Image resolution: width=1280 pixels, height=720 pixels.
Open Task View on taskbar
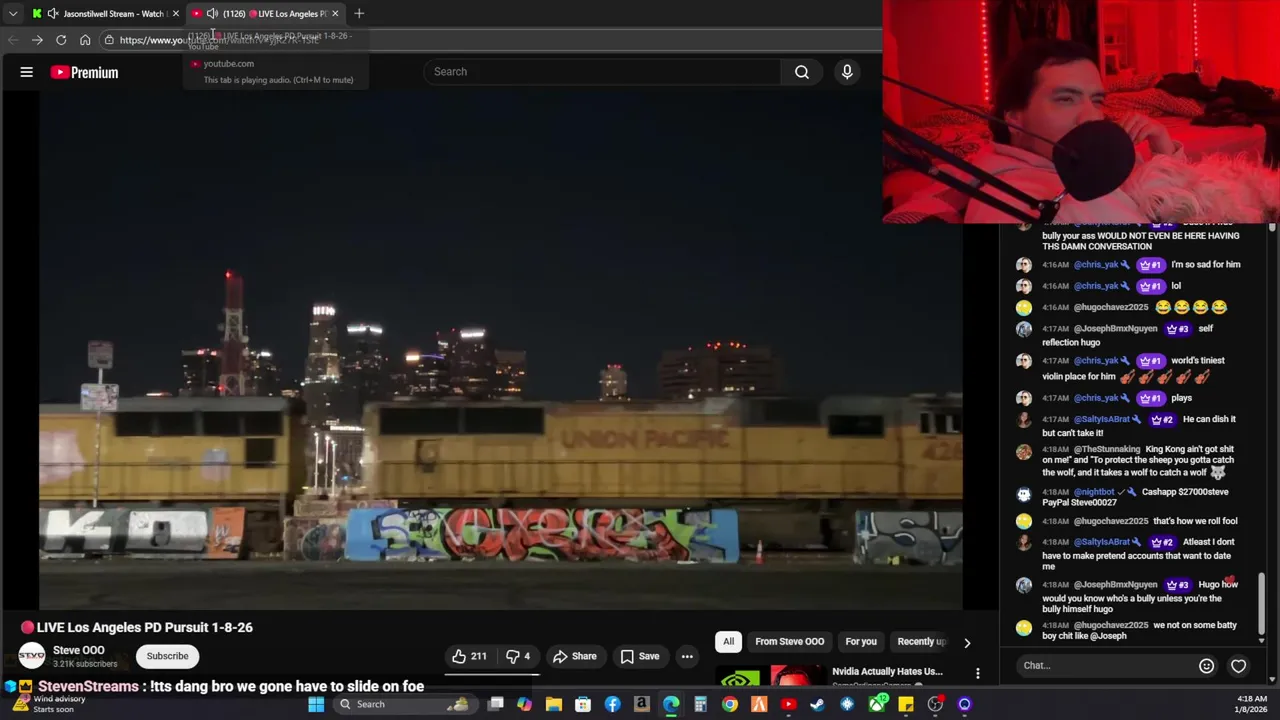point(495,704)
